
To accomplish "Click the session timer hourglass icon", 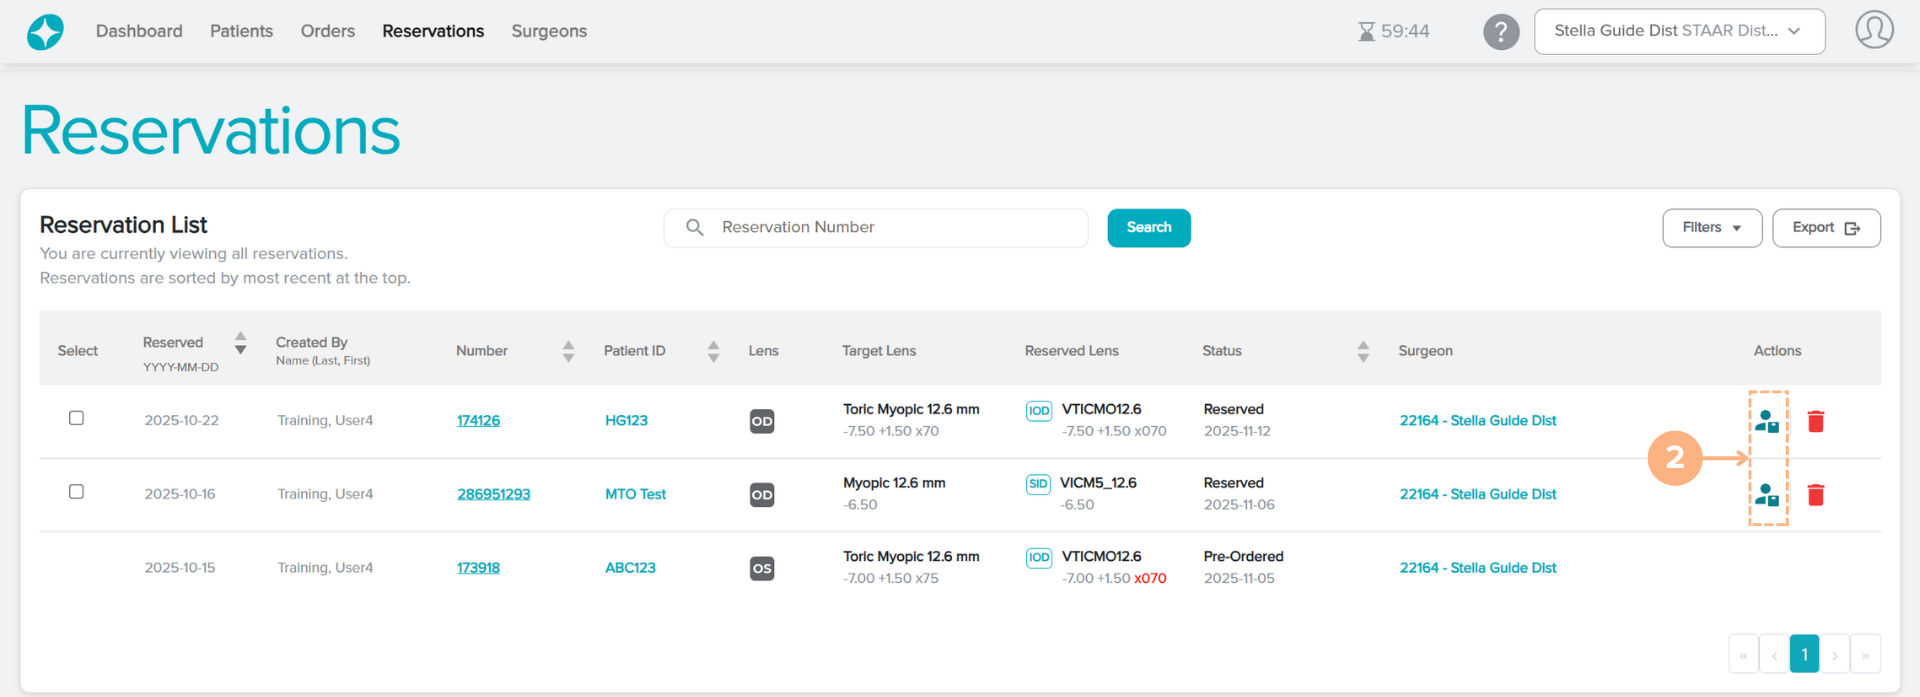I will point(1366,32).
